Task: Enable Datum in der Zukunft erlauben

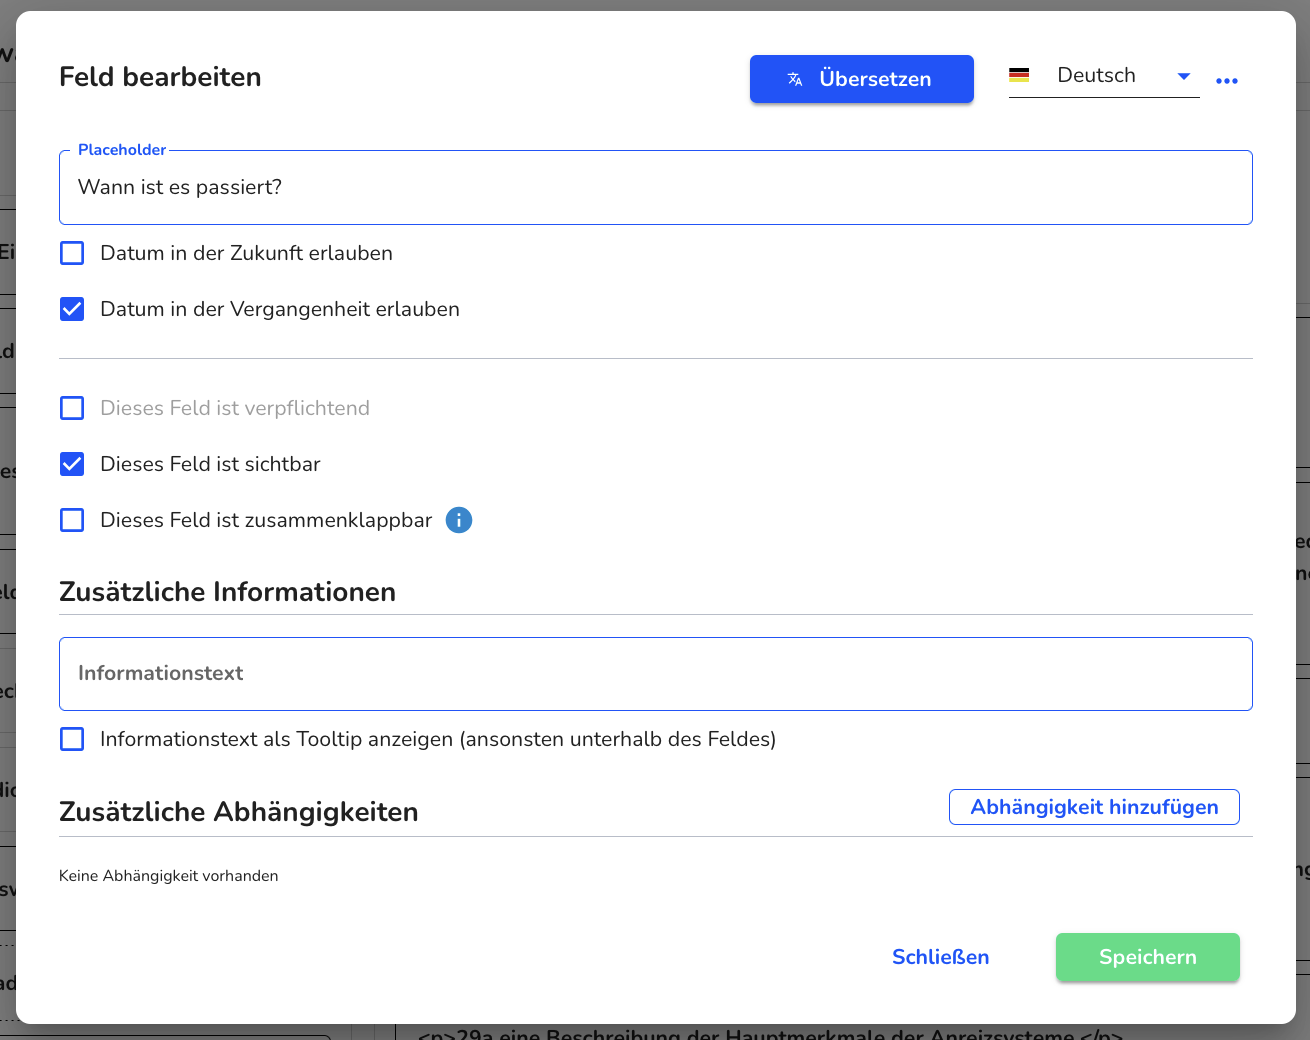Action: 72,253
